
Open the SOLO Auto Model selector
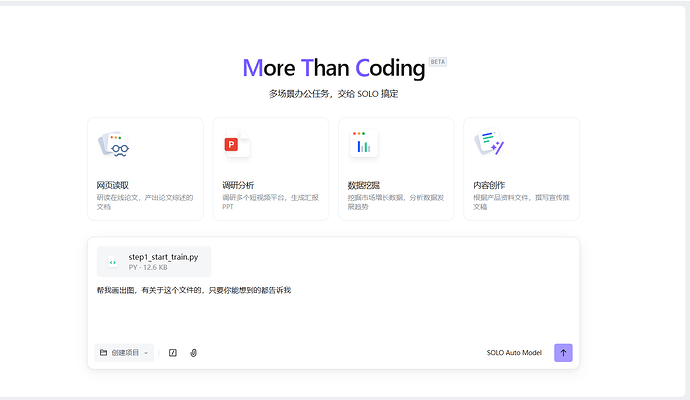[x=514, y=353]
